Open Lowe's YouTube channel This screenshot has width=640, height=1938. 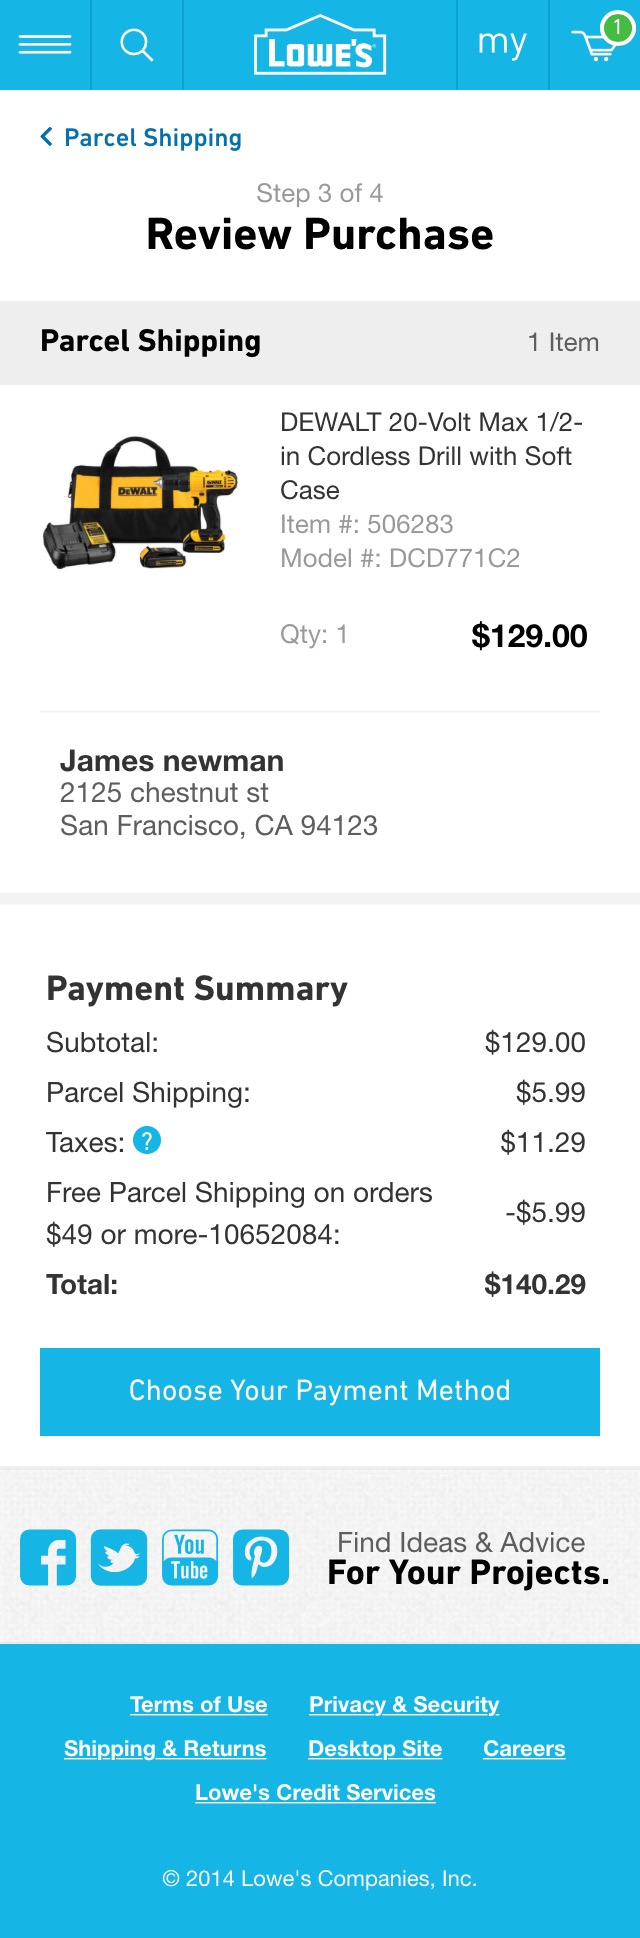coord(189,1556)
